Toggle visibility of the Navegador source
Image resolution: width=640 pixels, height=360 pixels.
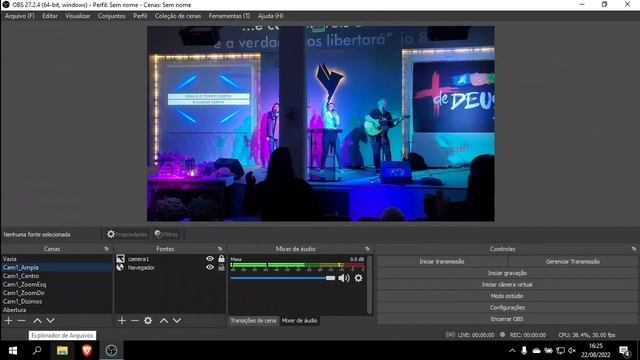[x=210, y=267]
